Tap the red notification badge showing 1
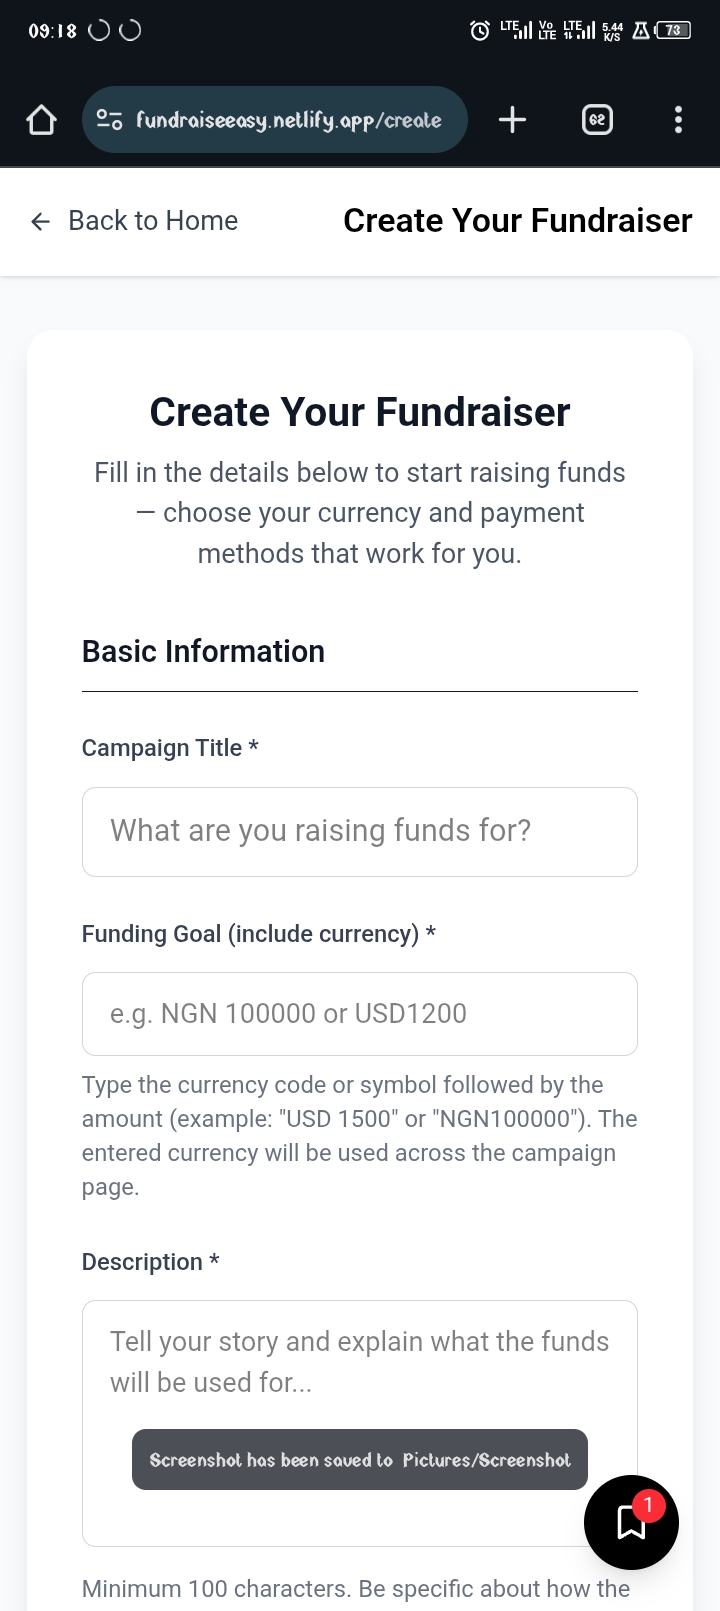The image size is (720, 1611). pos(648,1504)
